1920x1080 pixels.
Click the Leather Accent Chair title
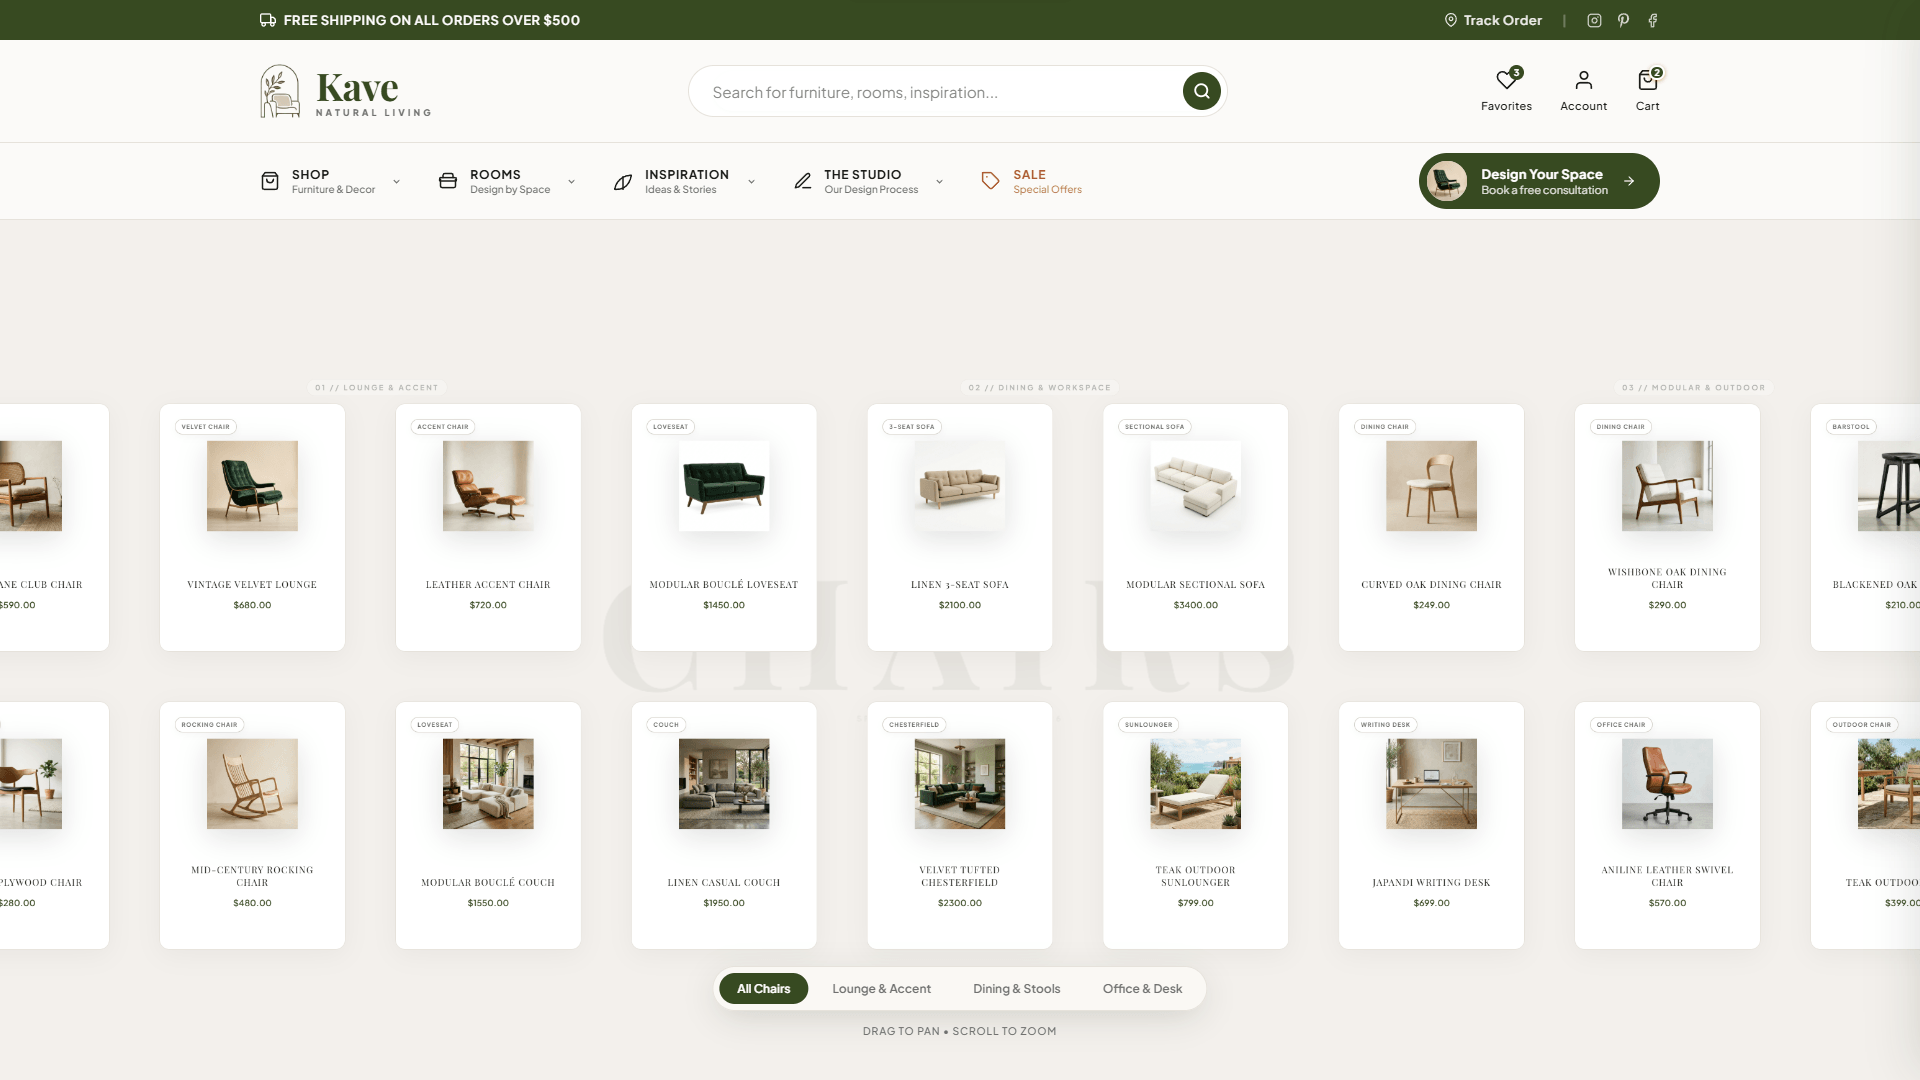pos(488,585)
